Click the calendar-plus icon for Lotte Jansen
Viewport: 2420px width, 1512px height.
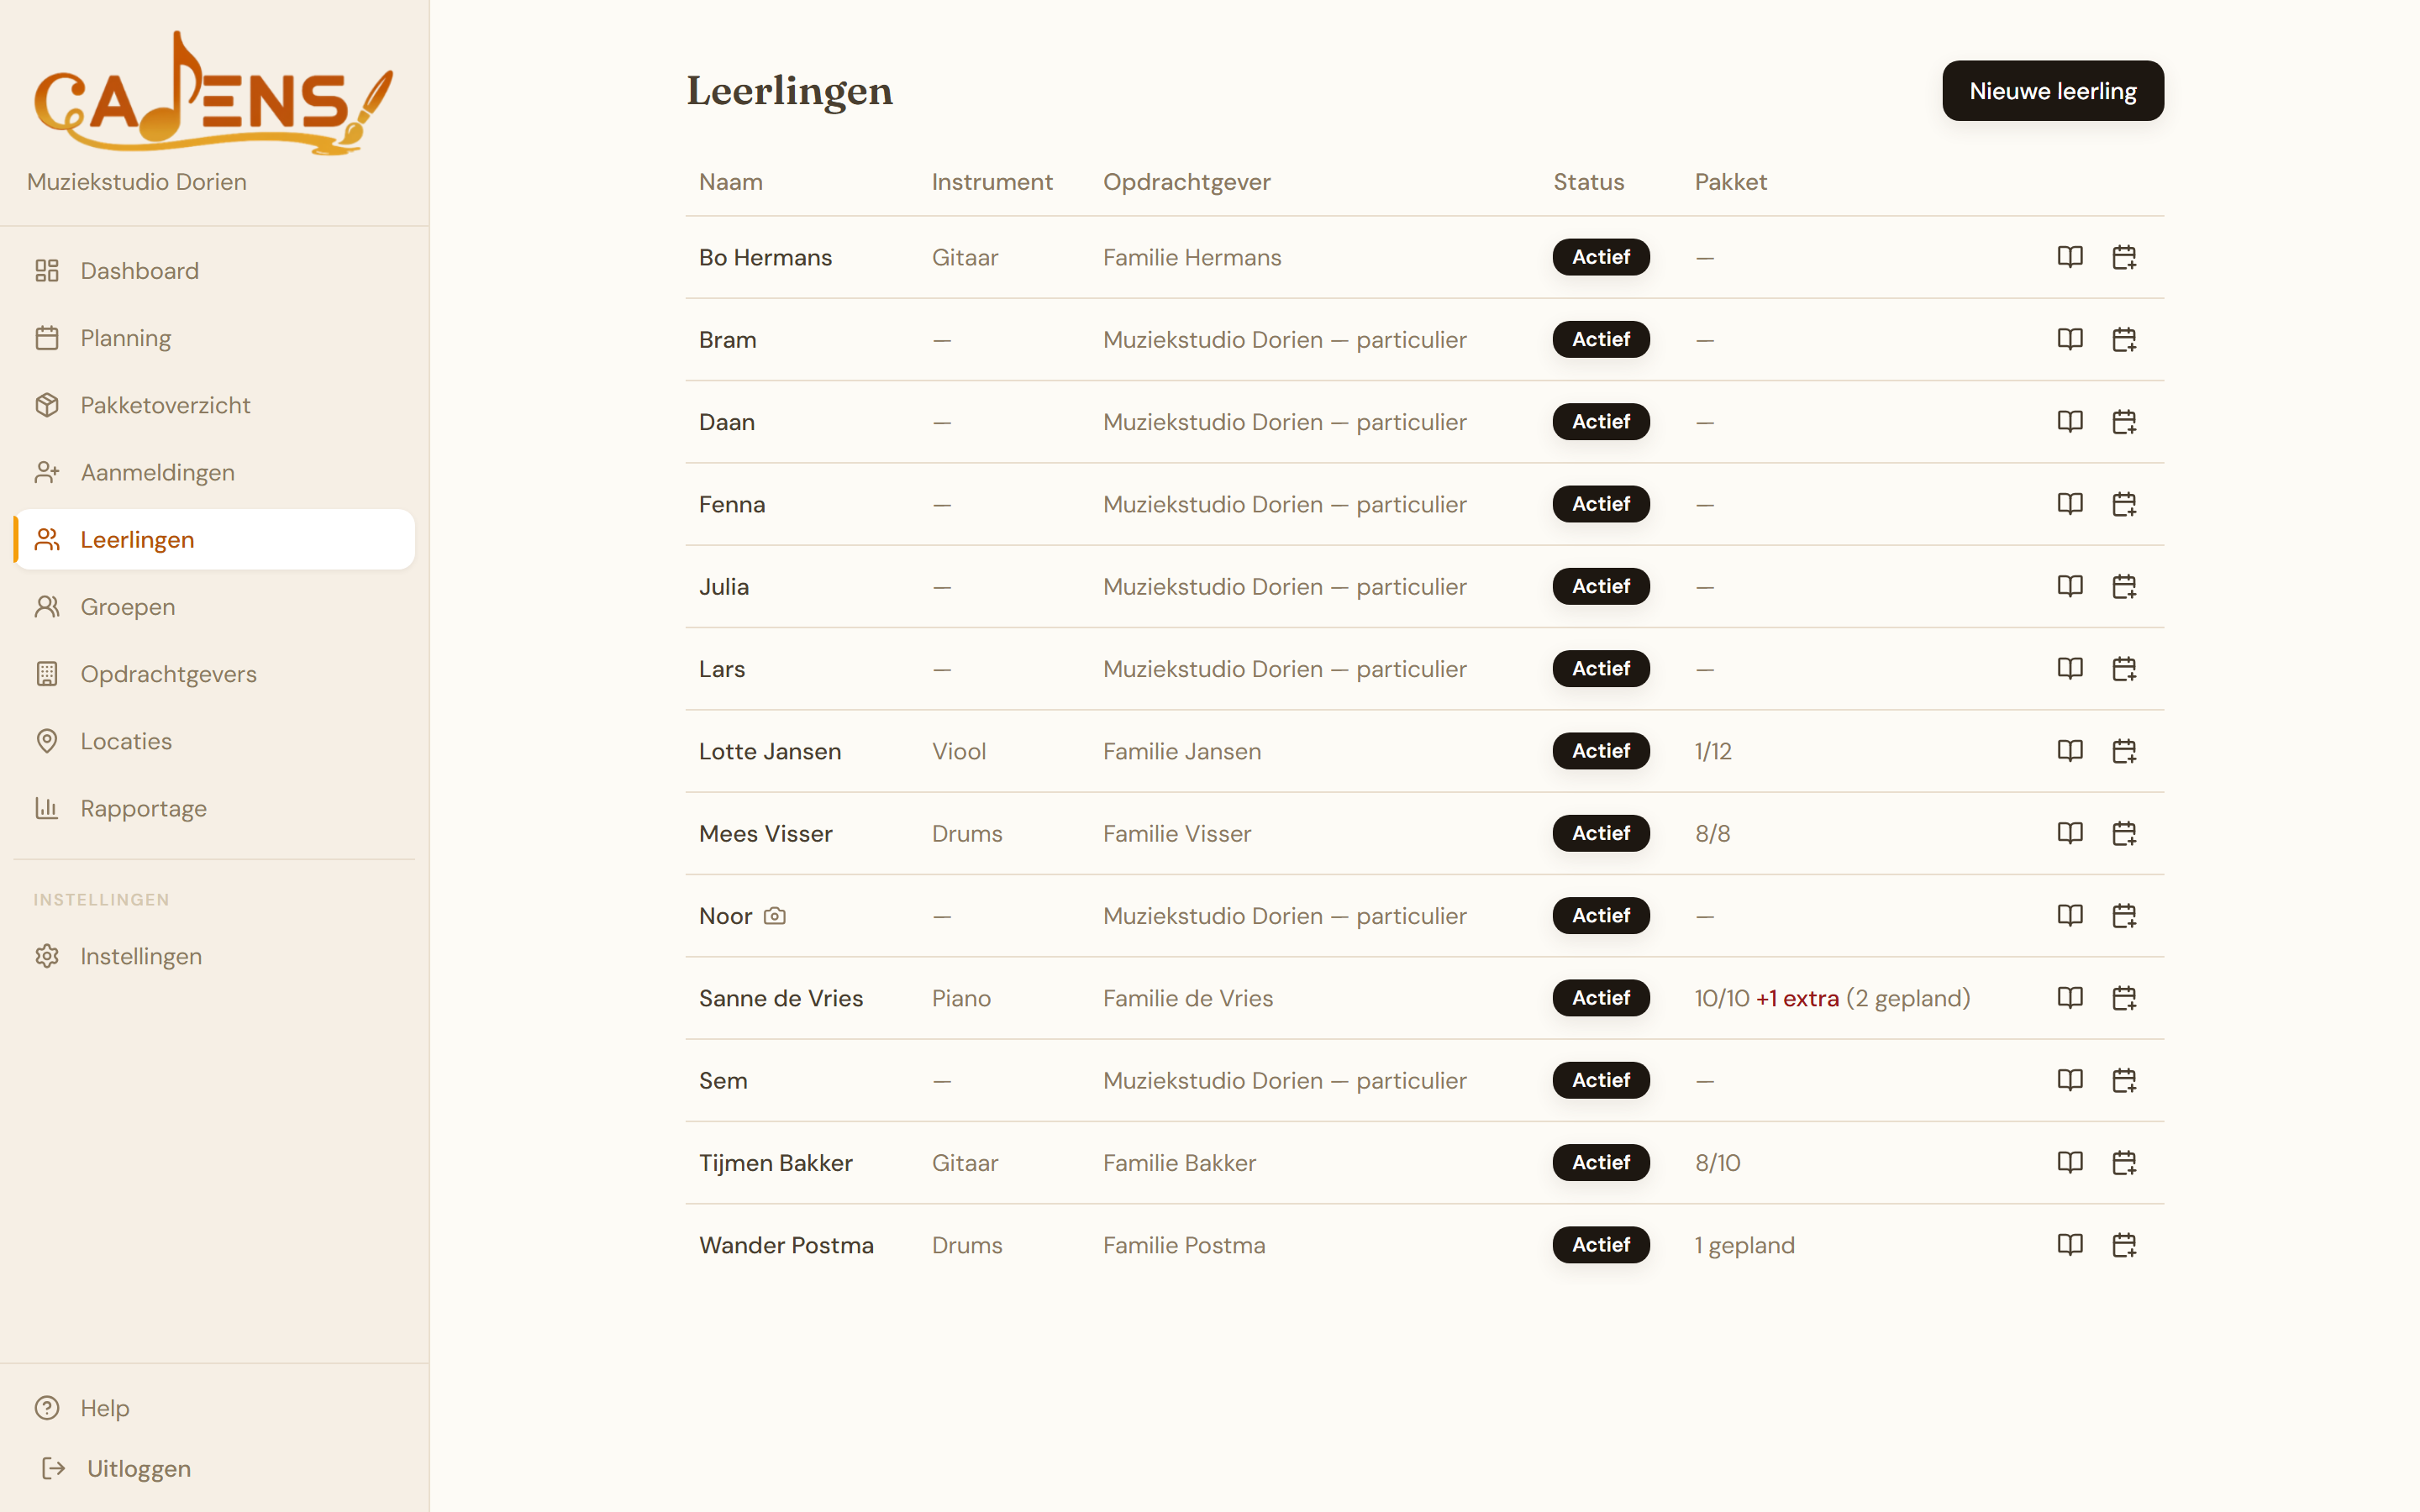(x=2124, y=751)
